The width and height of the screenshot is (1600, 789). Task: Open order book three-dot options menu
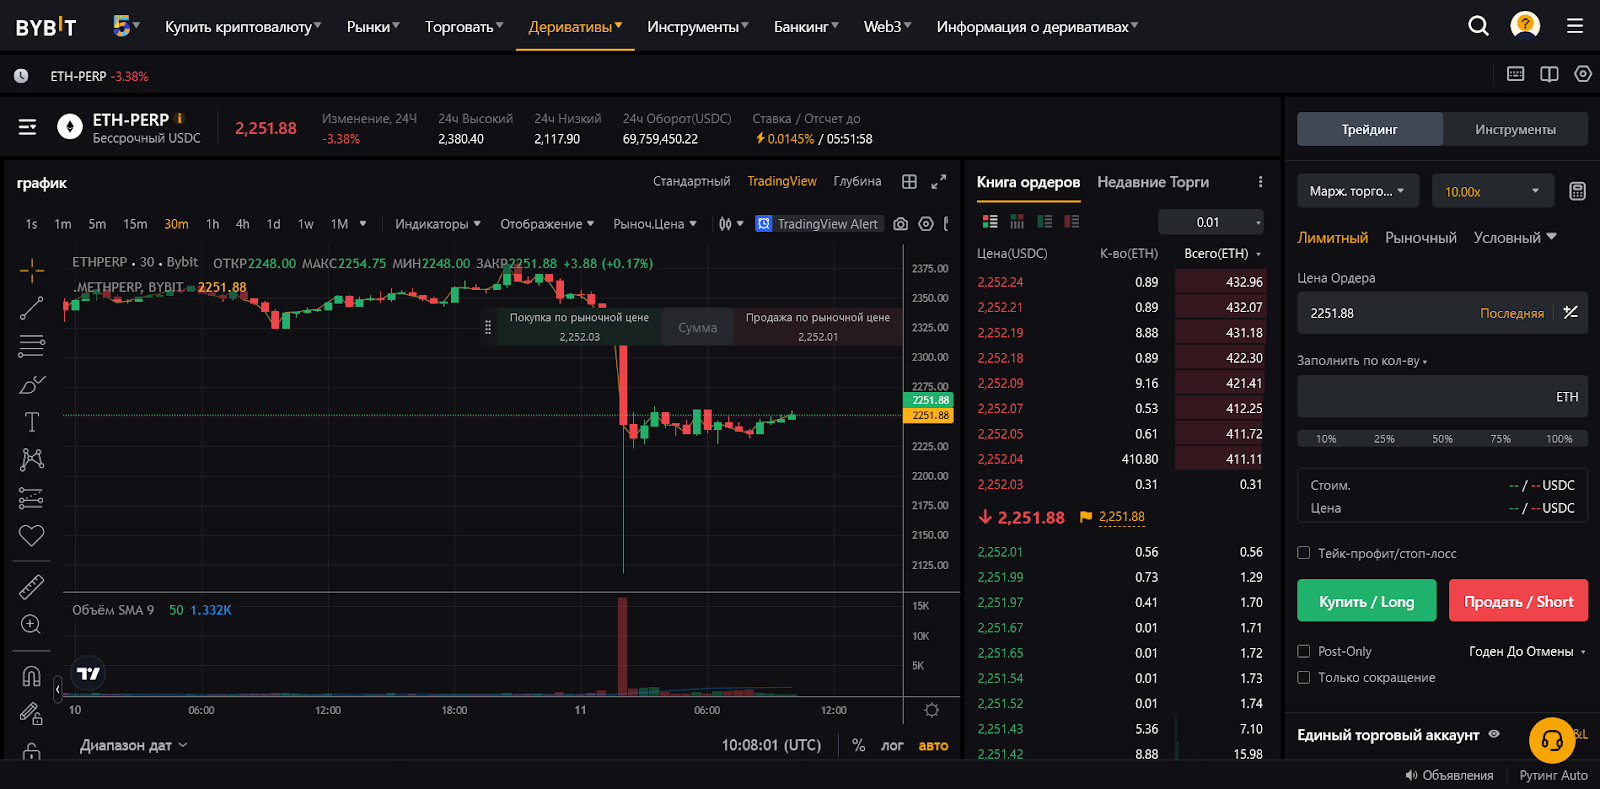(1260, 182)
